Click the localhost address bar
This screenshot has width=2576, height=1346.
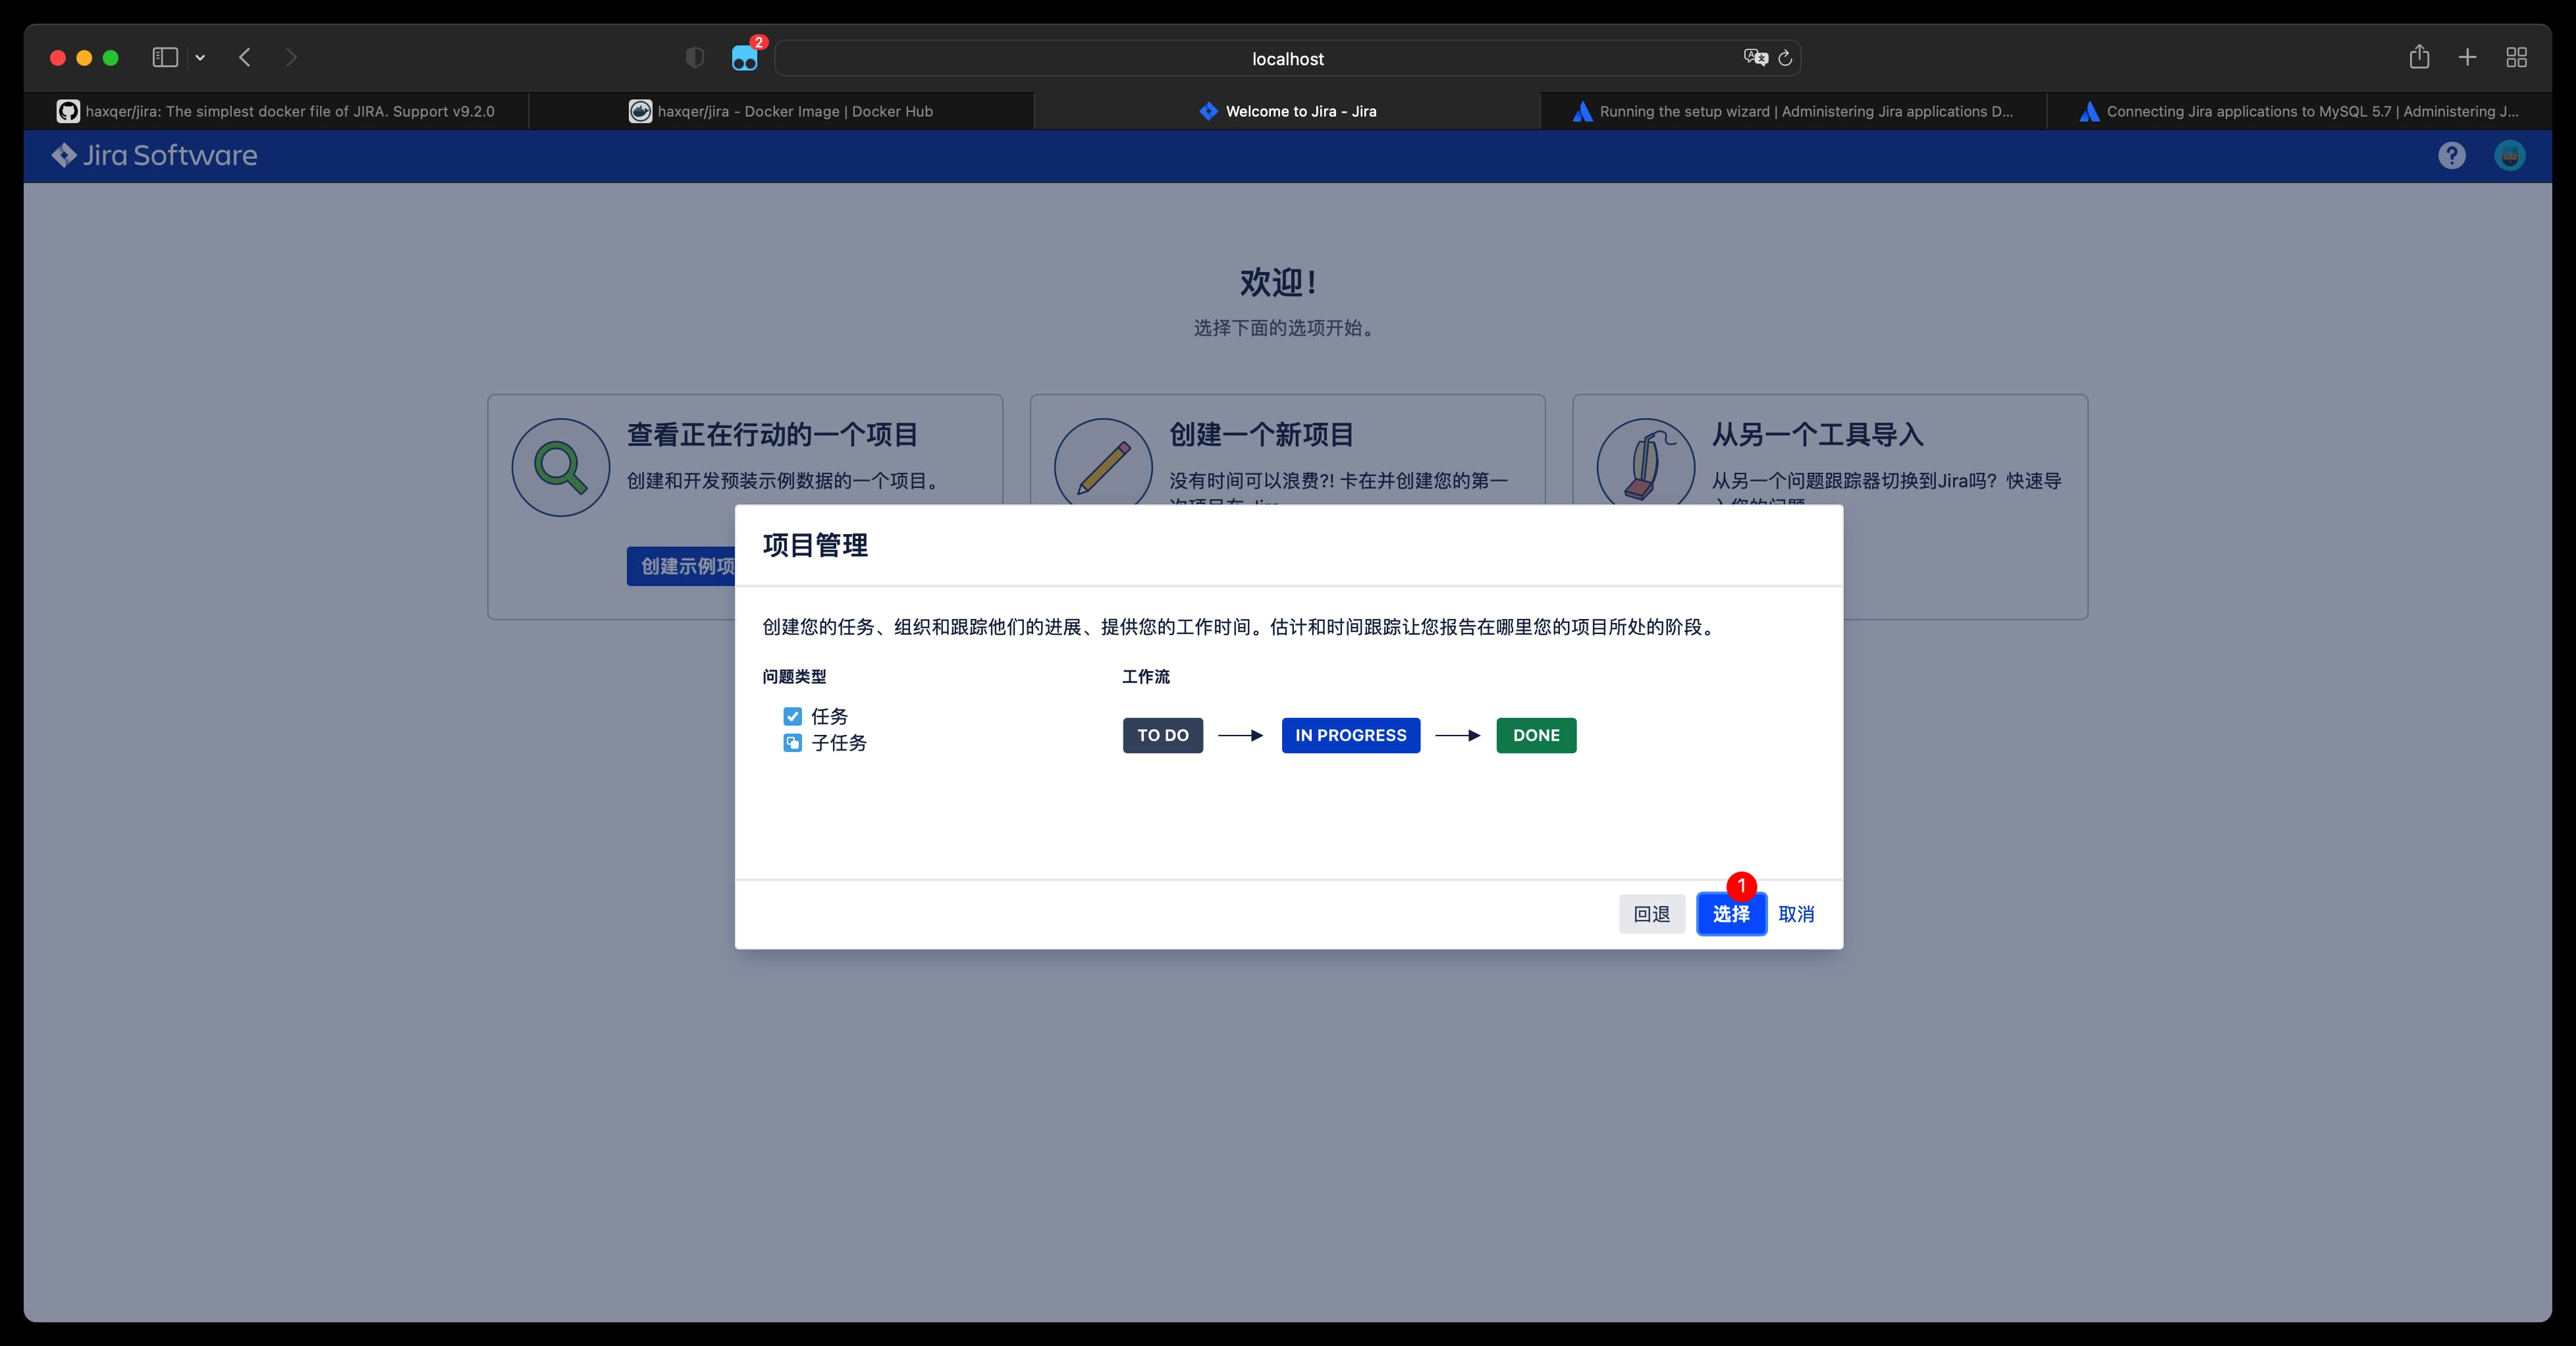click(1288, 58)
